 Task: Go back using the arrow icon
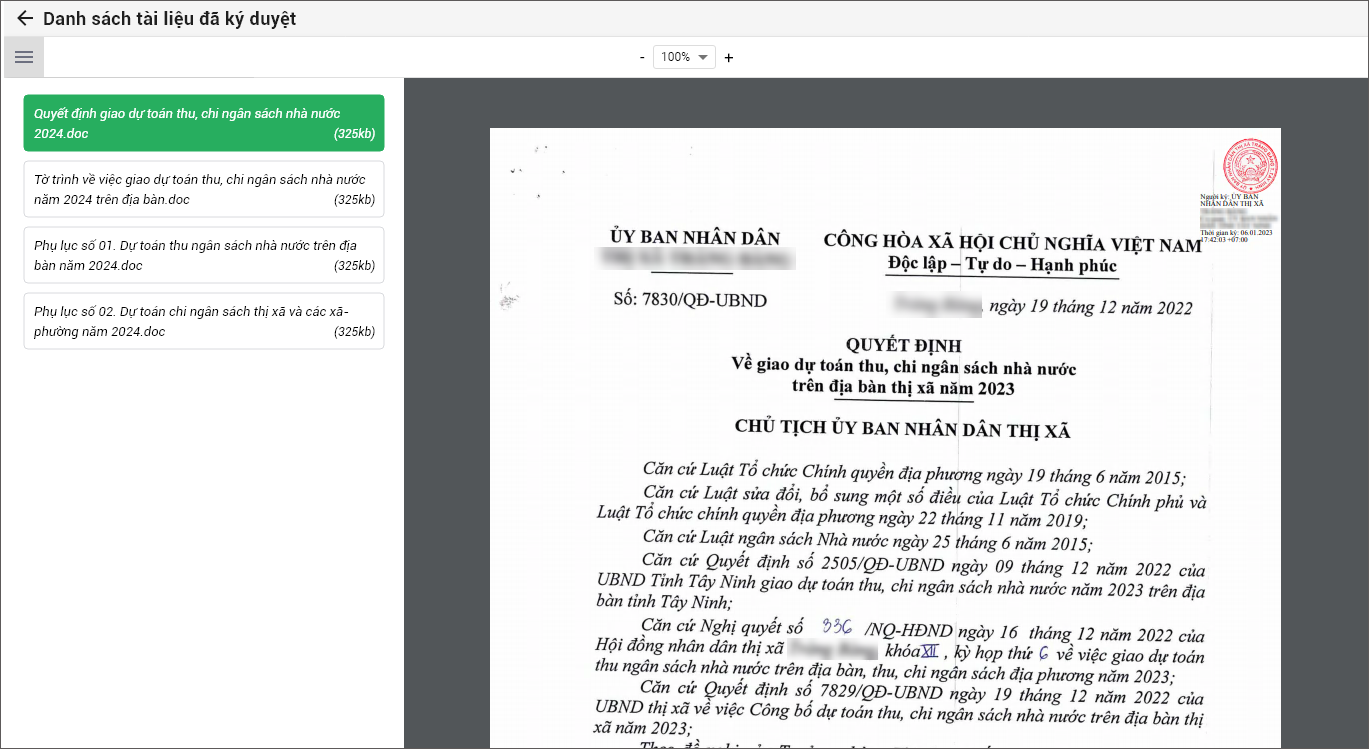click(25, 19)
